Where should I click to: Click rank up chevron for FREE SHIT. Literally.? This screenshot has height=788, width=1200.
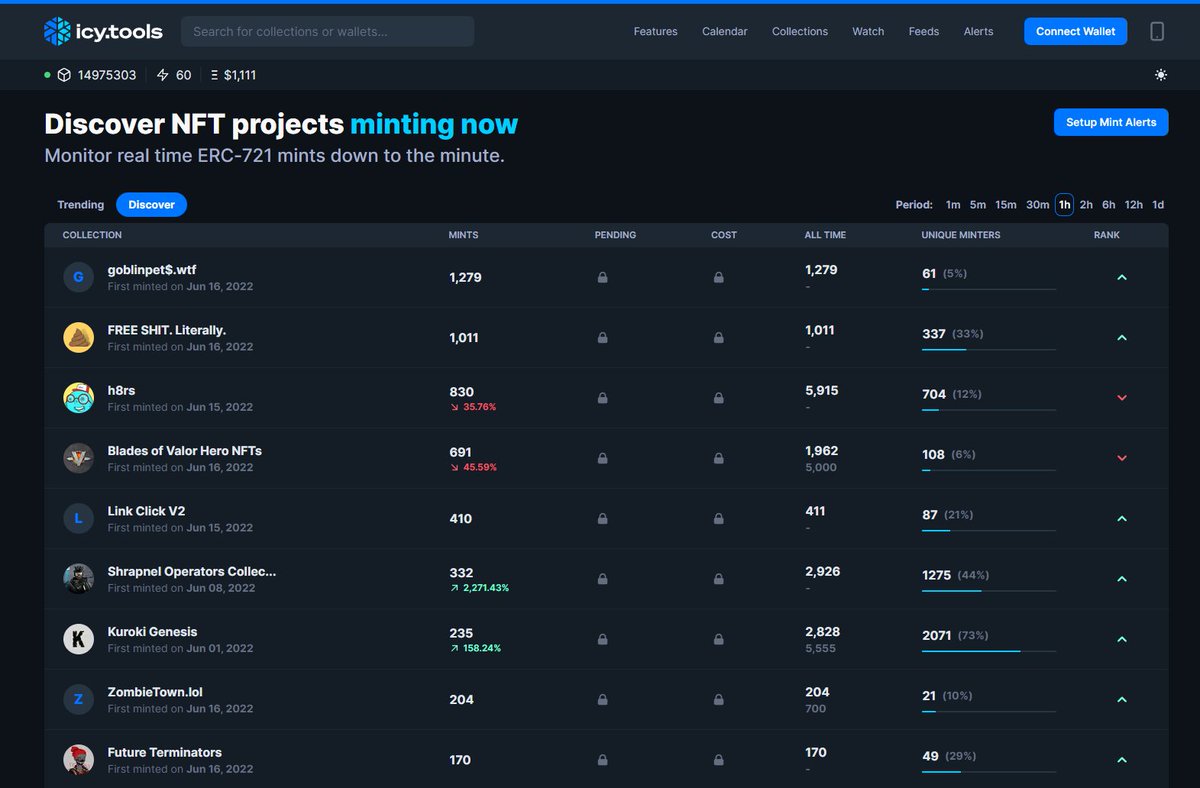pos(1121,338)
